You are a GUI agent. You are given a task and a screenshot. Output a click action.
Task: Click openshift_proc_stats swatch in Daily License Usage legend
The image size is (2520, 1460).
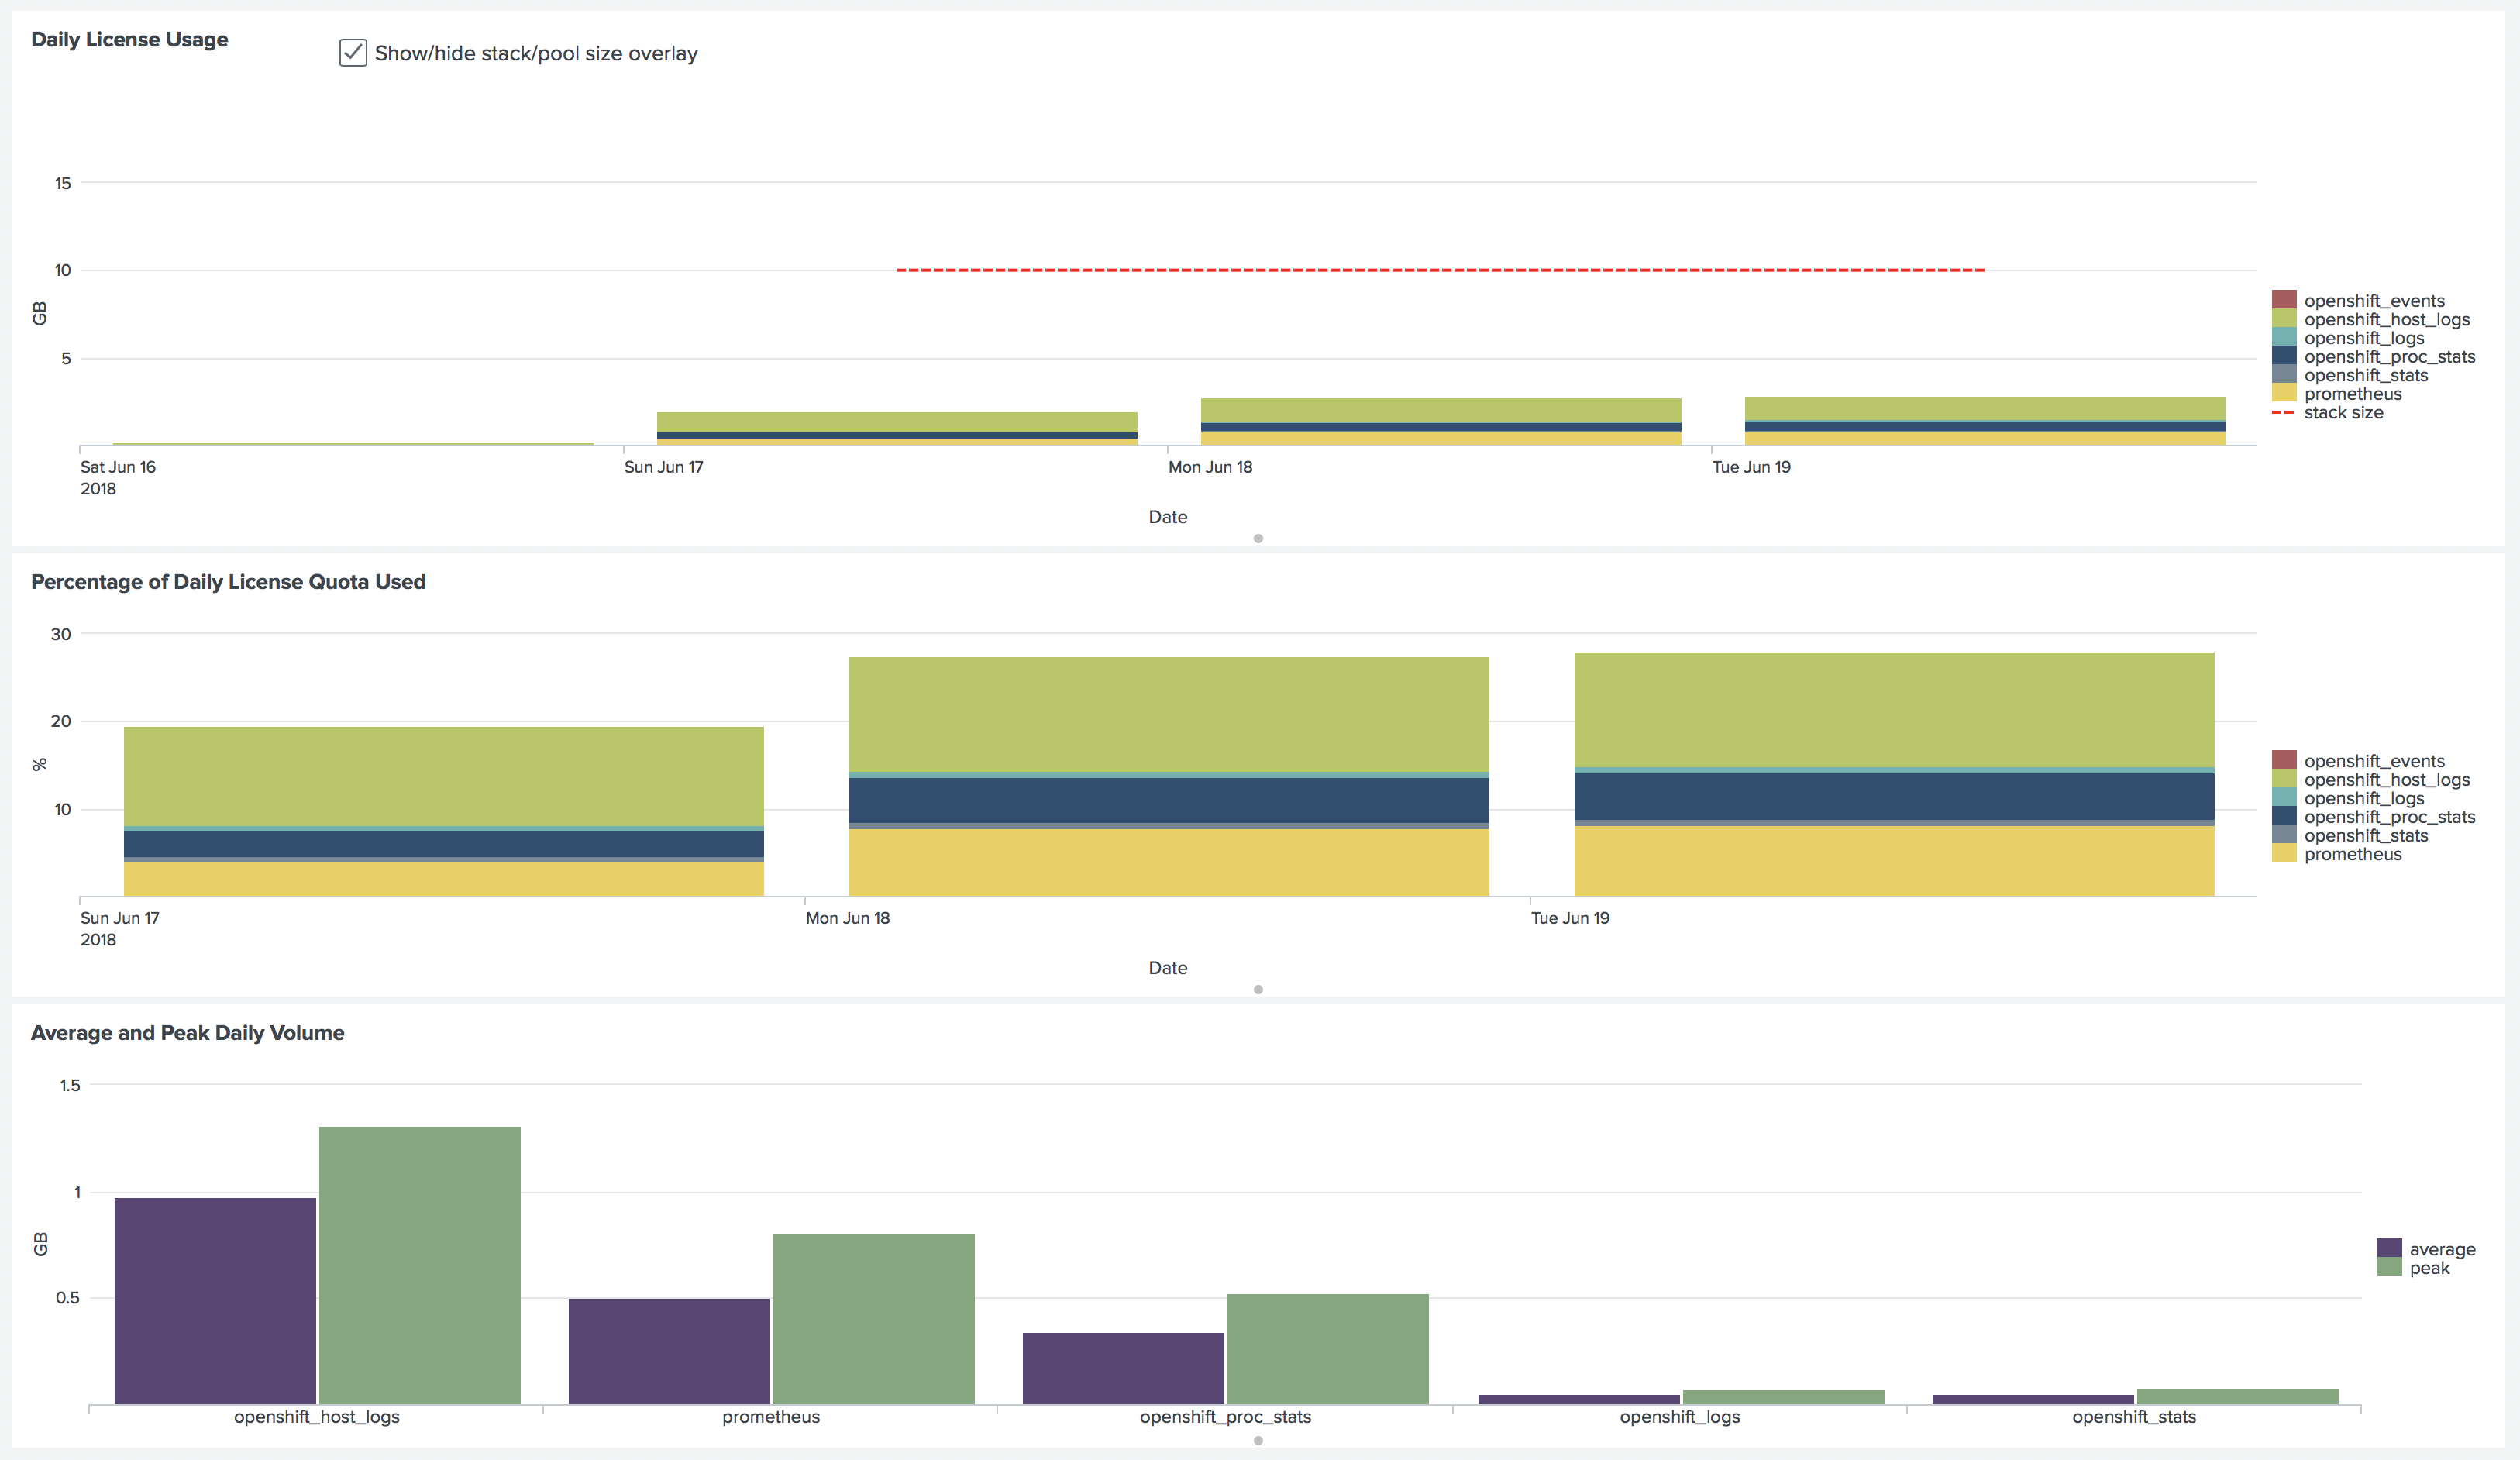pyautogui.click(x=2284, y=356)
